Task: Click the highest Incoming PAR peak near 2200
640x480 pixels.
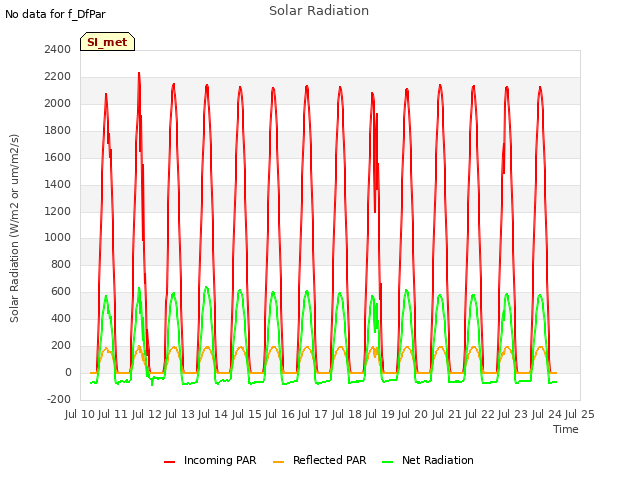Action: coord(139,73)
